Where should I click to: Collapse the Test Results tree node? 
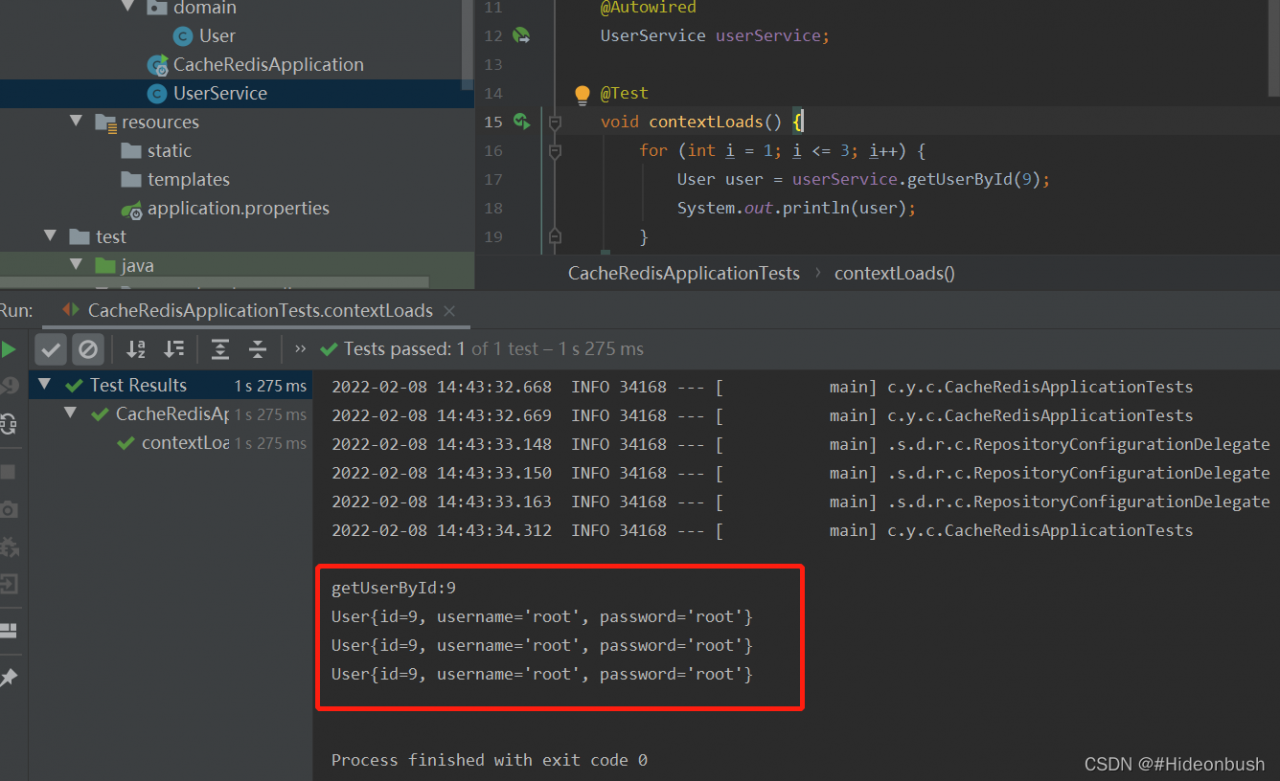click(x=45, y=385)
